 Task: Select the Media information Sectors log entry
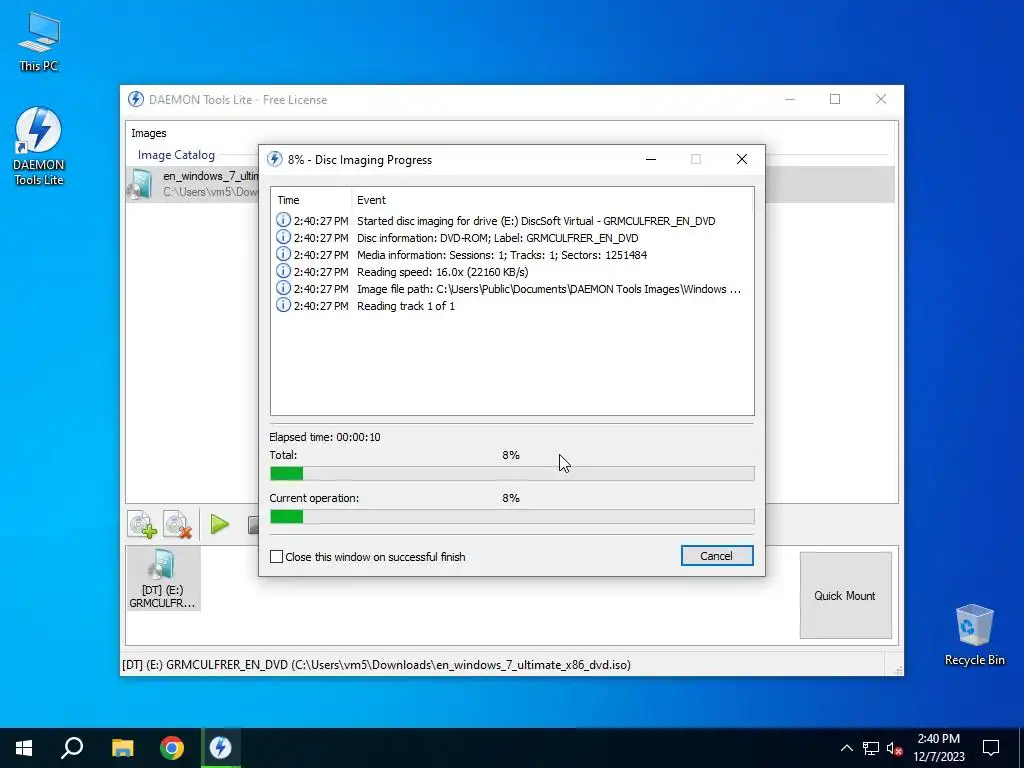coord(512,255)
